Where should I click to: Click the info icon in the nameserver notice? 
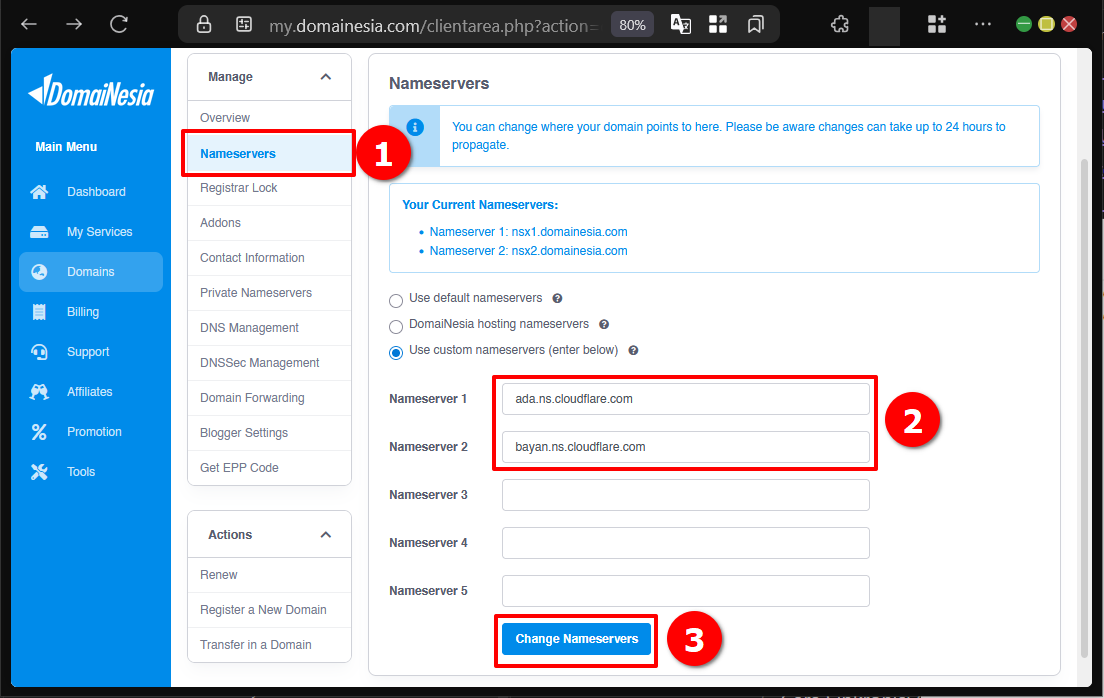tap(415, 127)
